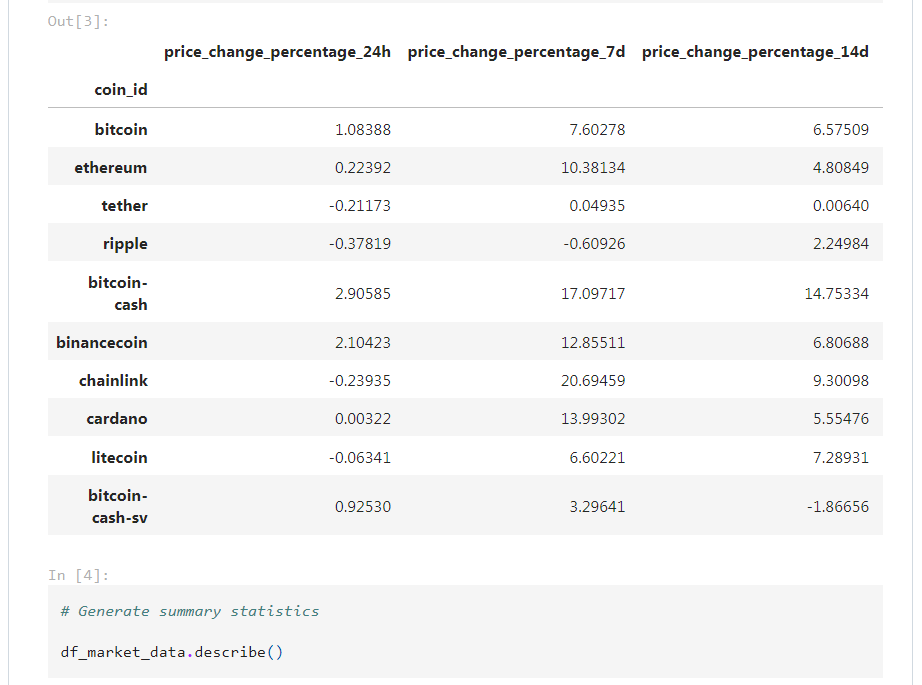Screen dimensions: 922x685
Task: Click the In [4] cell prompt
Action: tap(78, 575)
